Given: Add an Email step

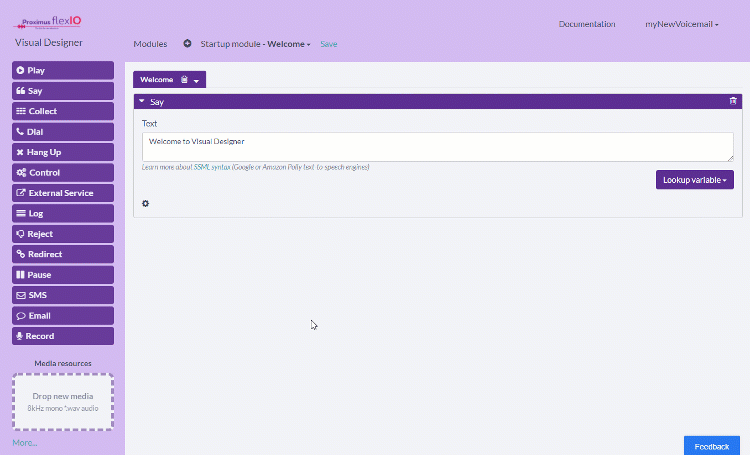Looking at the screenshot, I should coord(63,316).
